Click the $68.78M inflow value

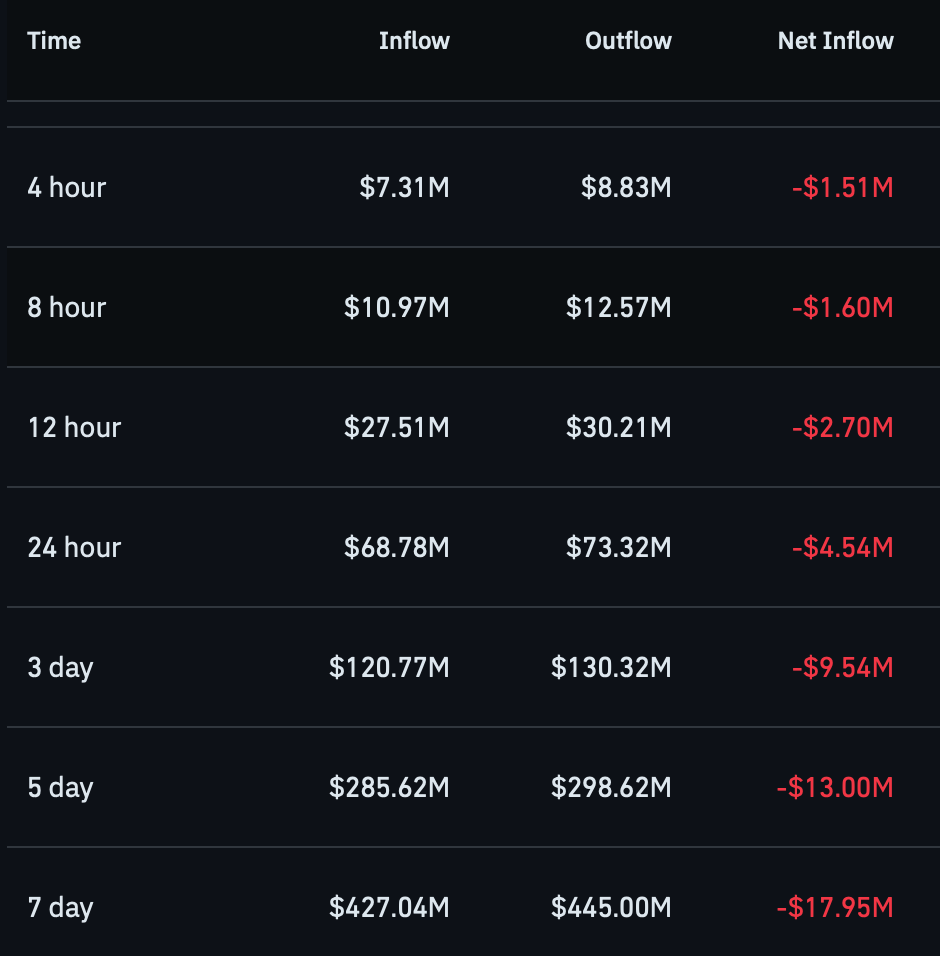pyautogui.click(x=397, y=548)
